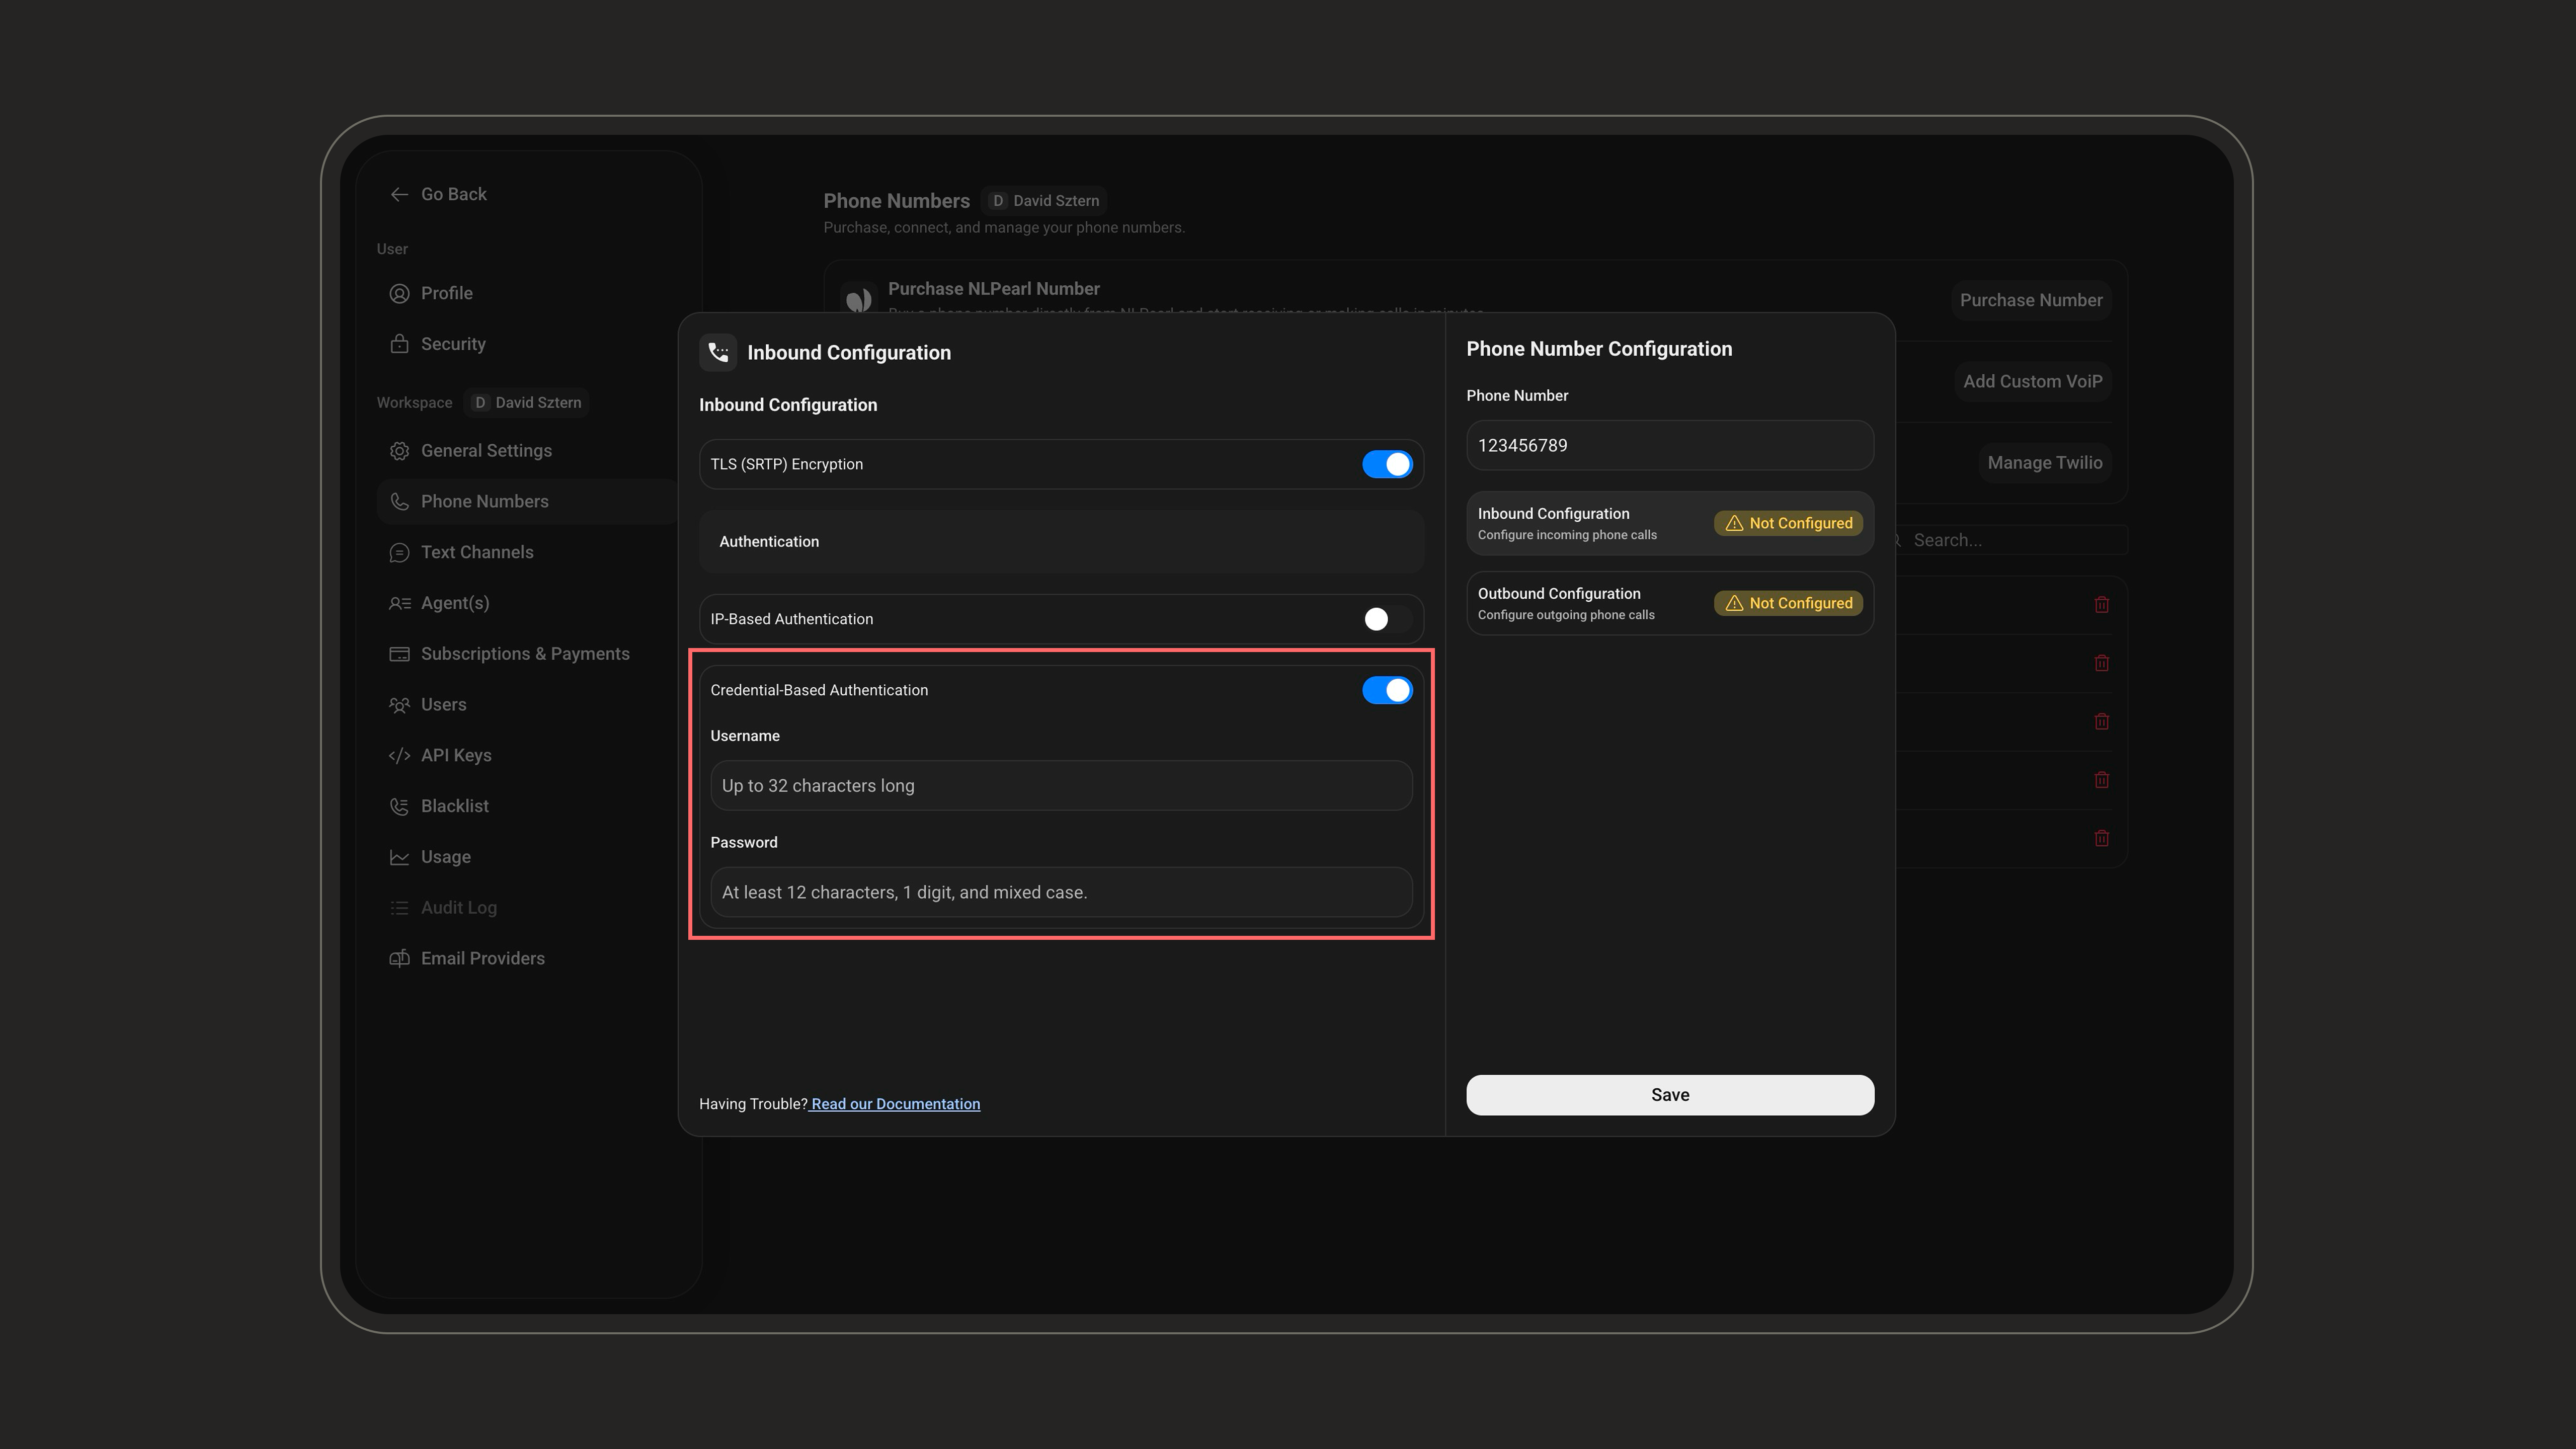Select Text Channels in sidebar

tap(527, 553)
